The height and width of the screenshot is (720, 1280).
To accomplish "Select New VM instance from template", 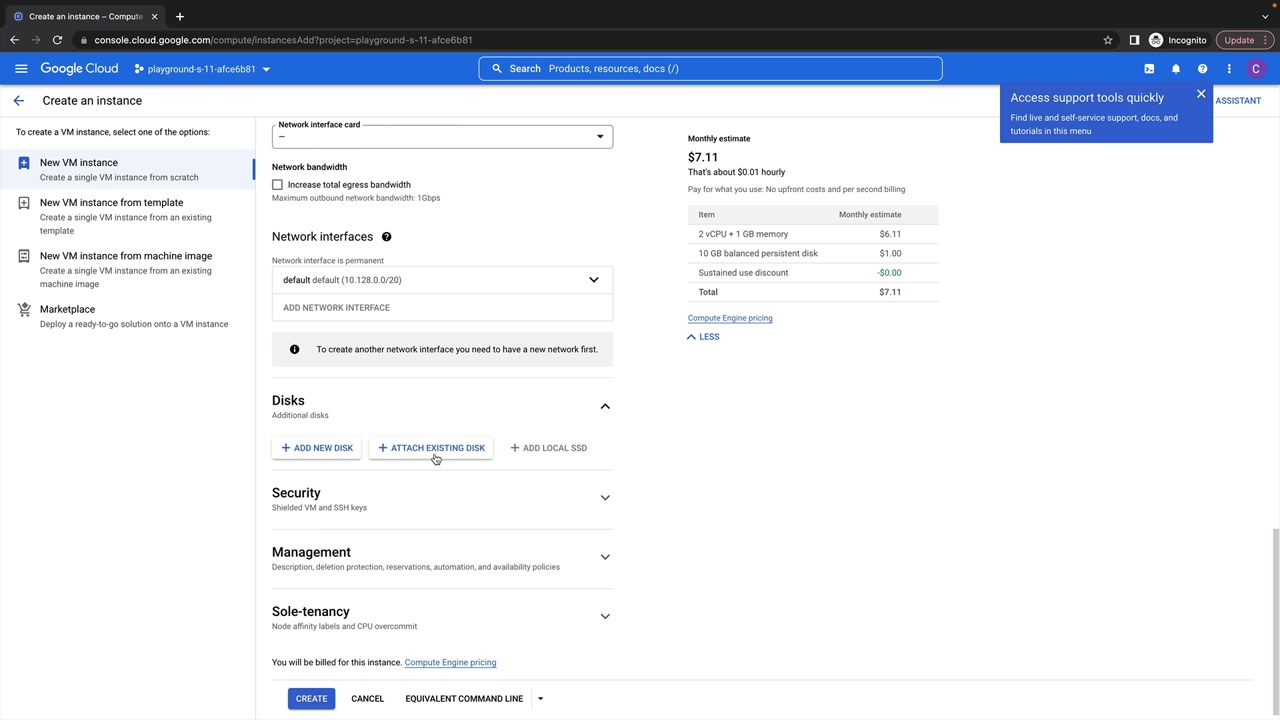I will [x=128, y=216].
